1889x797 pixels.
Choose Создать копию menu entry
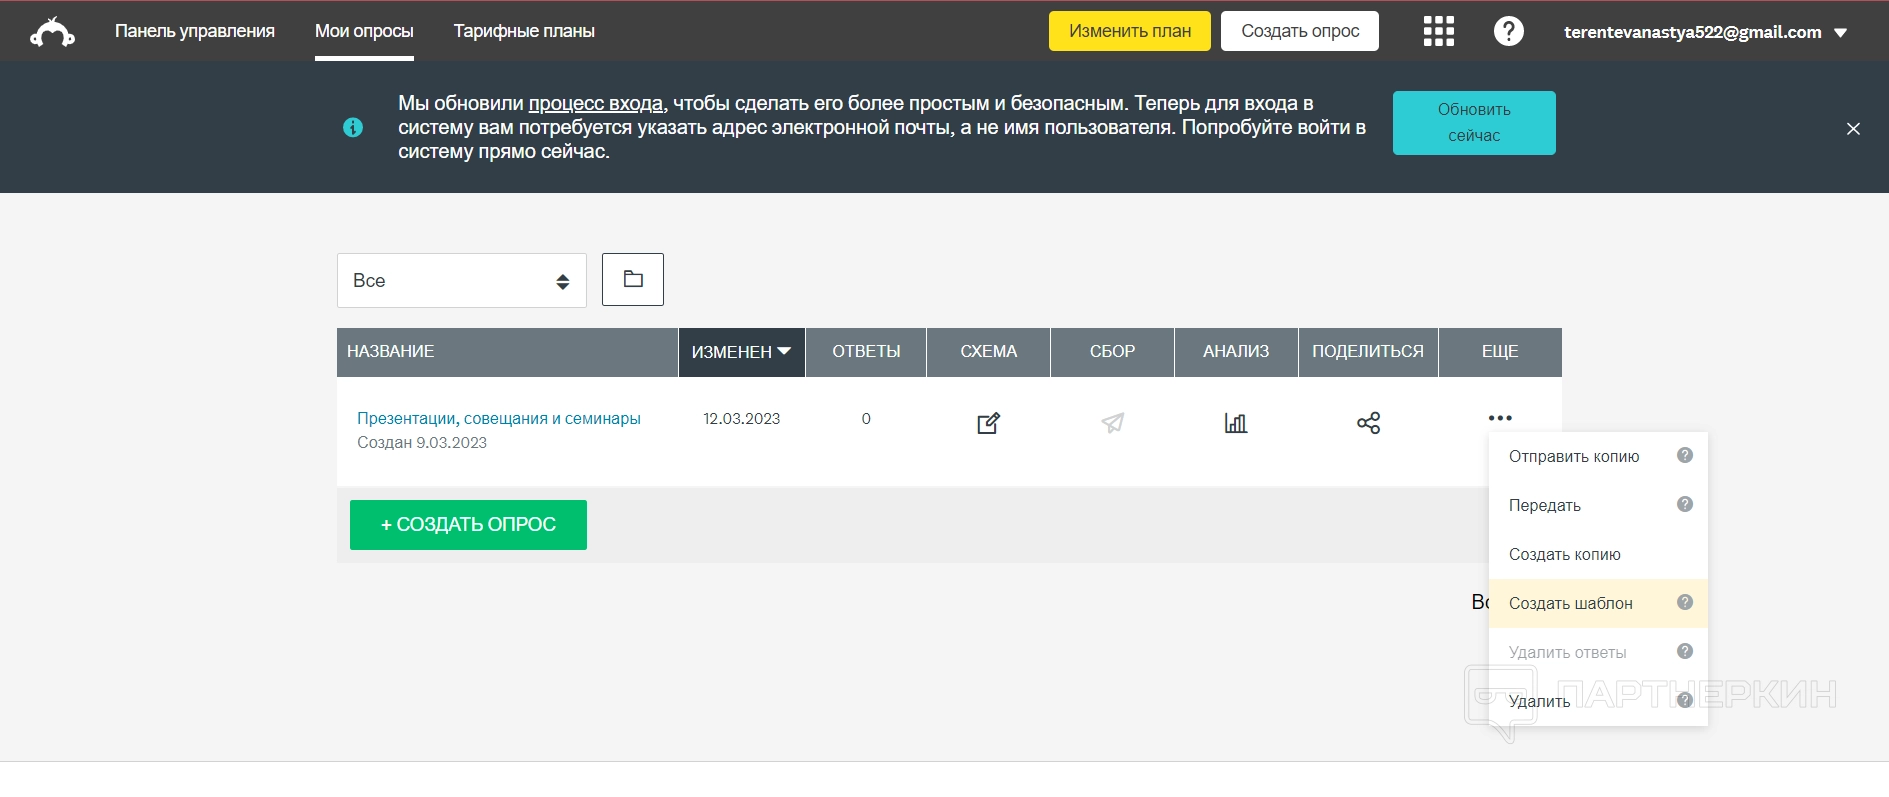coord(1564,554)
